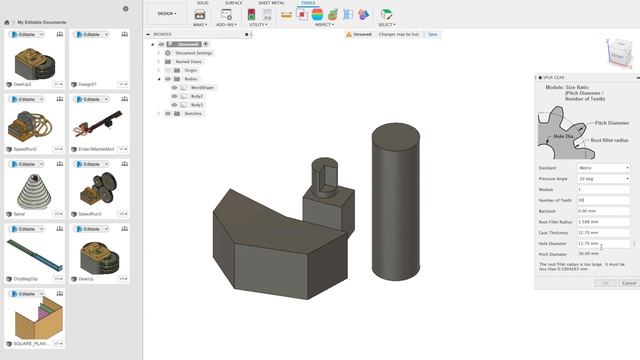Switch to the Sheet Metal tab
Screen dimensions: 640x360
(x=271, y=3)
